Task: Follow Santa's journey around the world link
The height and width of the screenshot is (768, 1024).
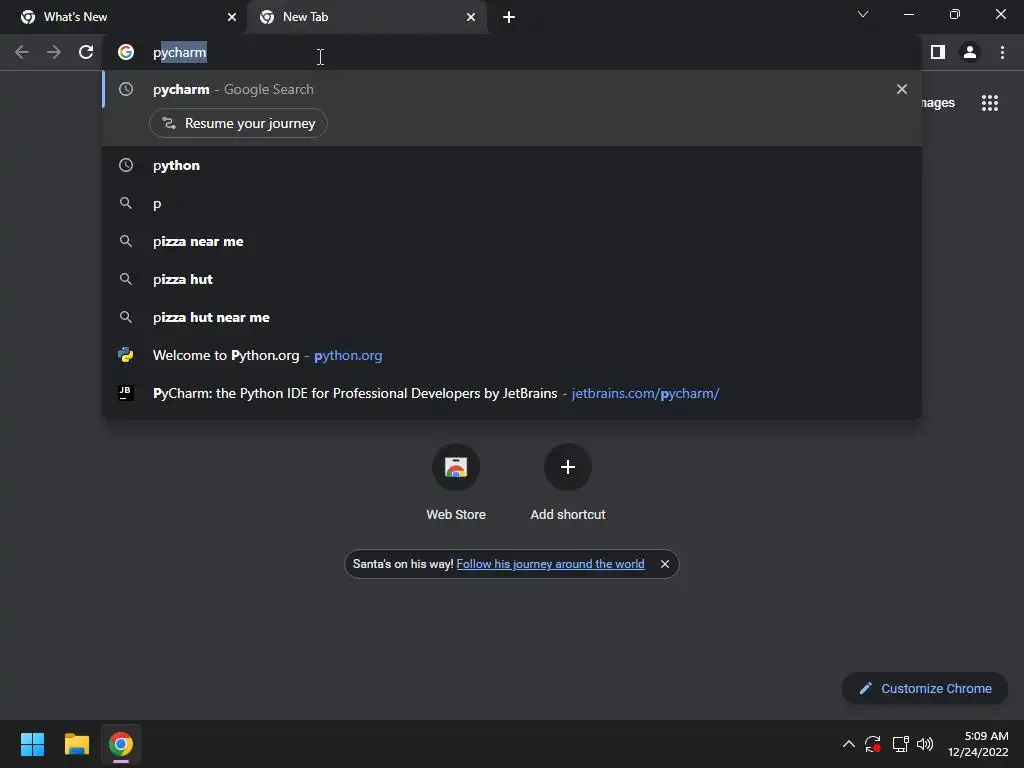Action: [551, 564]
